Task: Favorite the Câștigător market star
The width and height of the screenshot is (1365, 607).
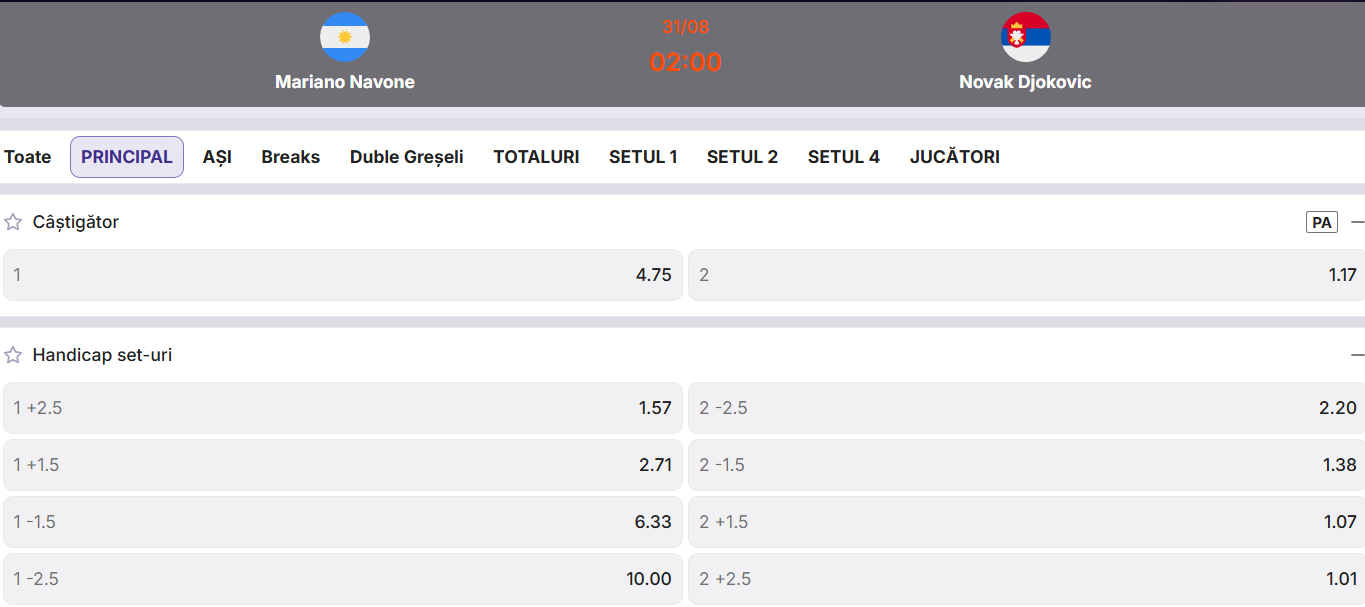Action: click(13, 222)
